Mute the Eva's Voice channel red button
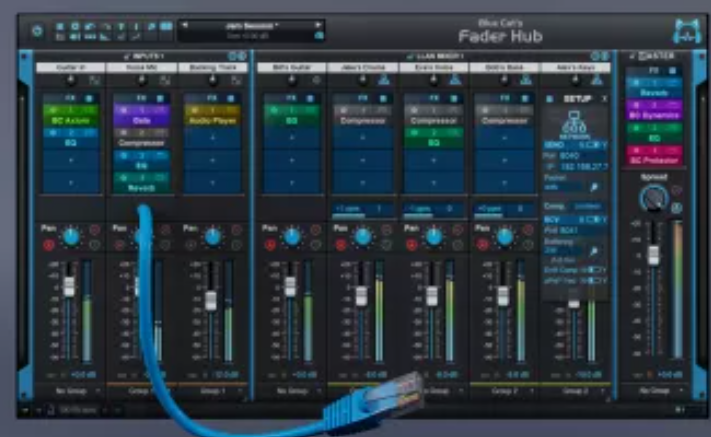 412,245
